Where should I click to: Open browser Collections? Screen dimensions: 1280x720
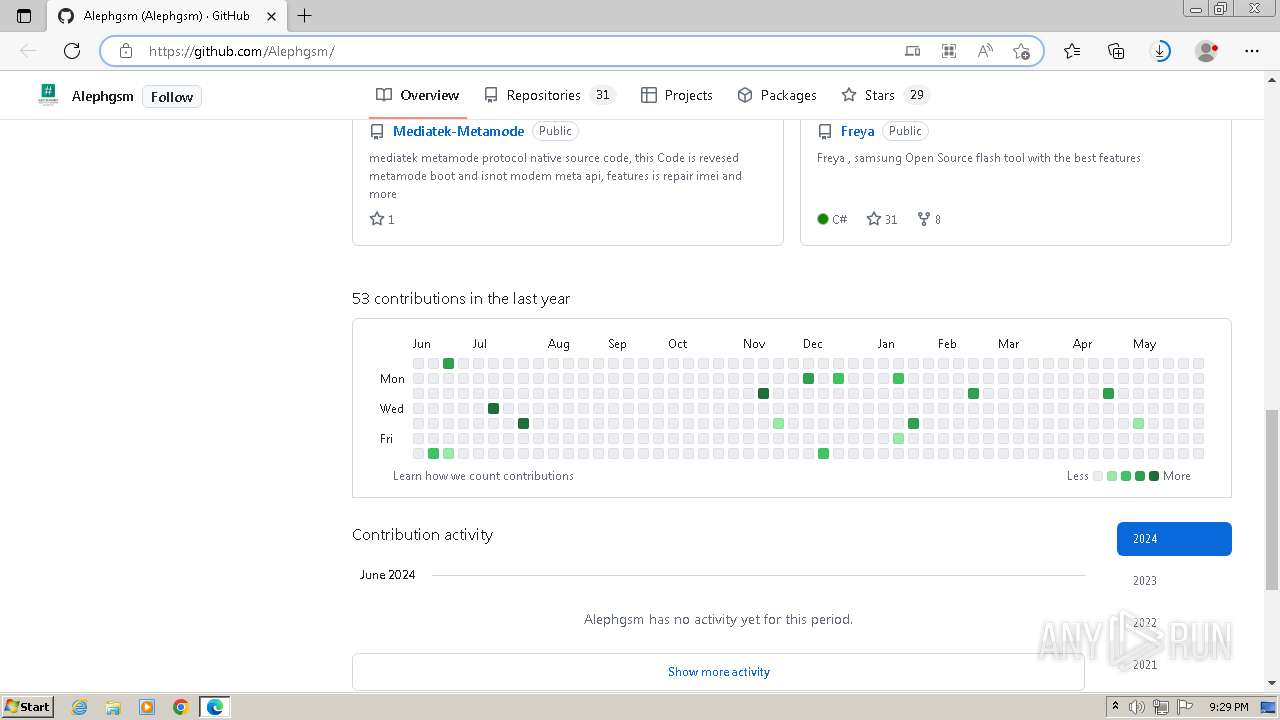[1116, 51]
